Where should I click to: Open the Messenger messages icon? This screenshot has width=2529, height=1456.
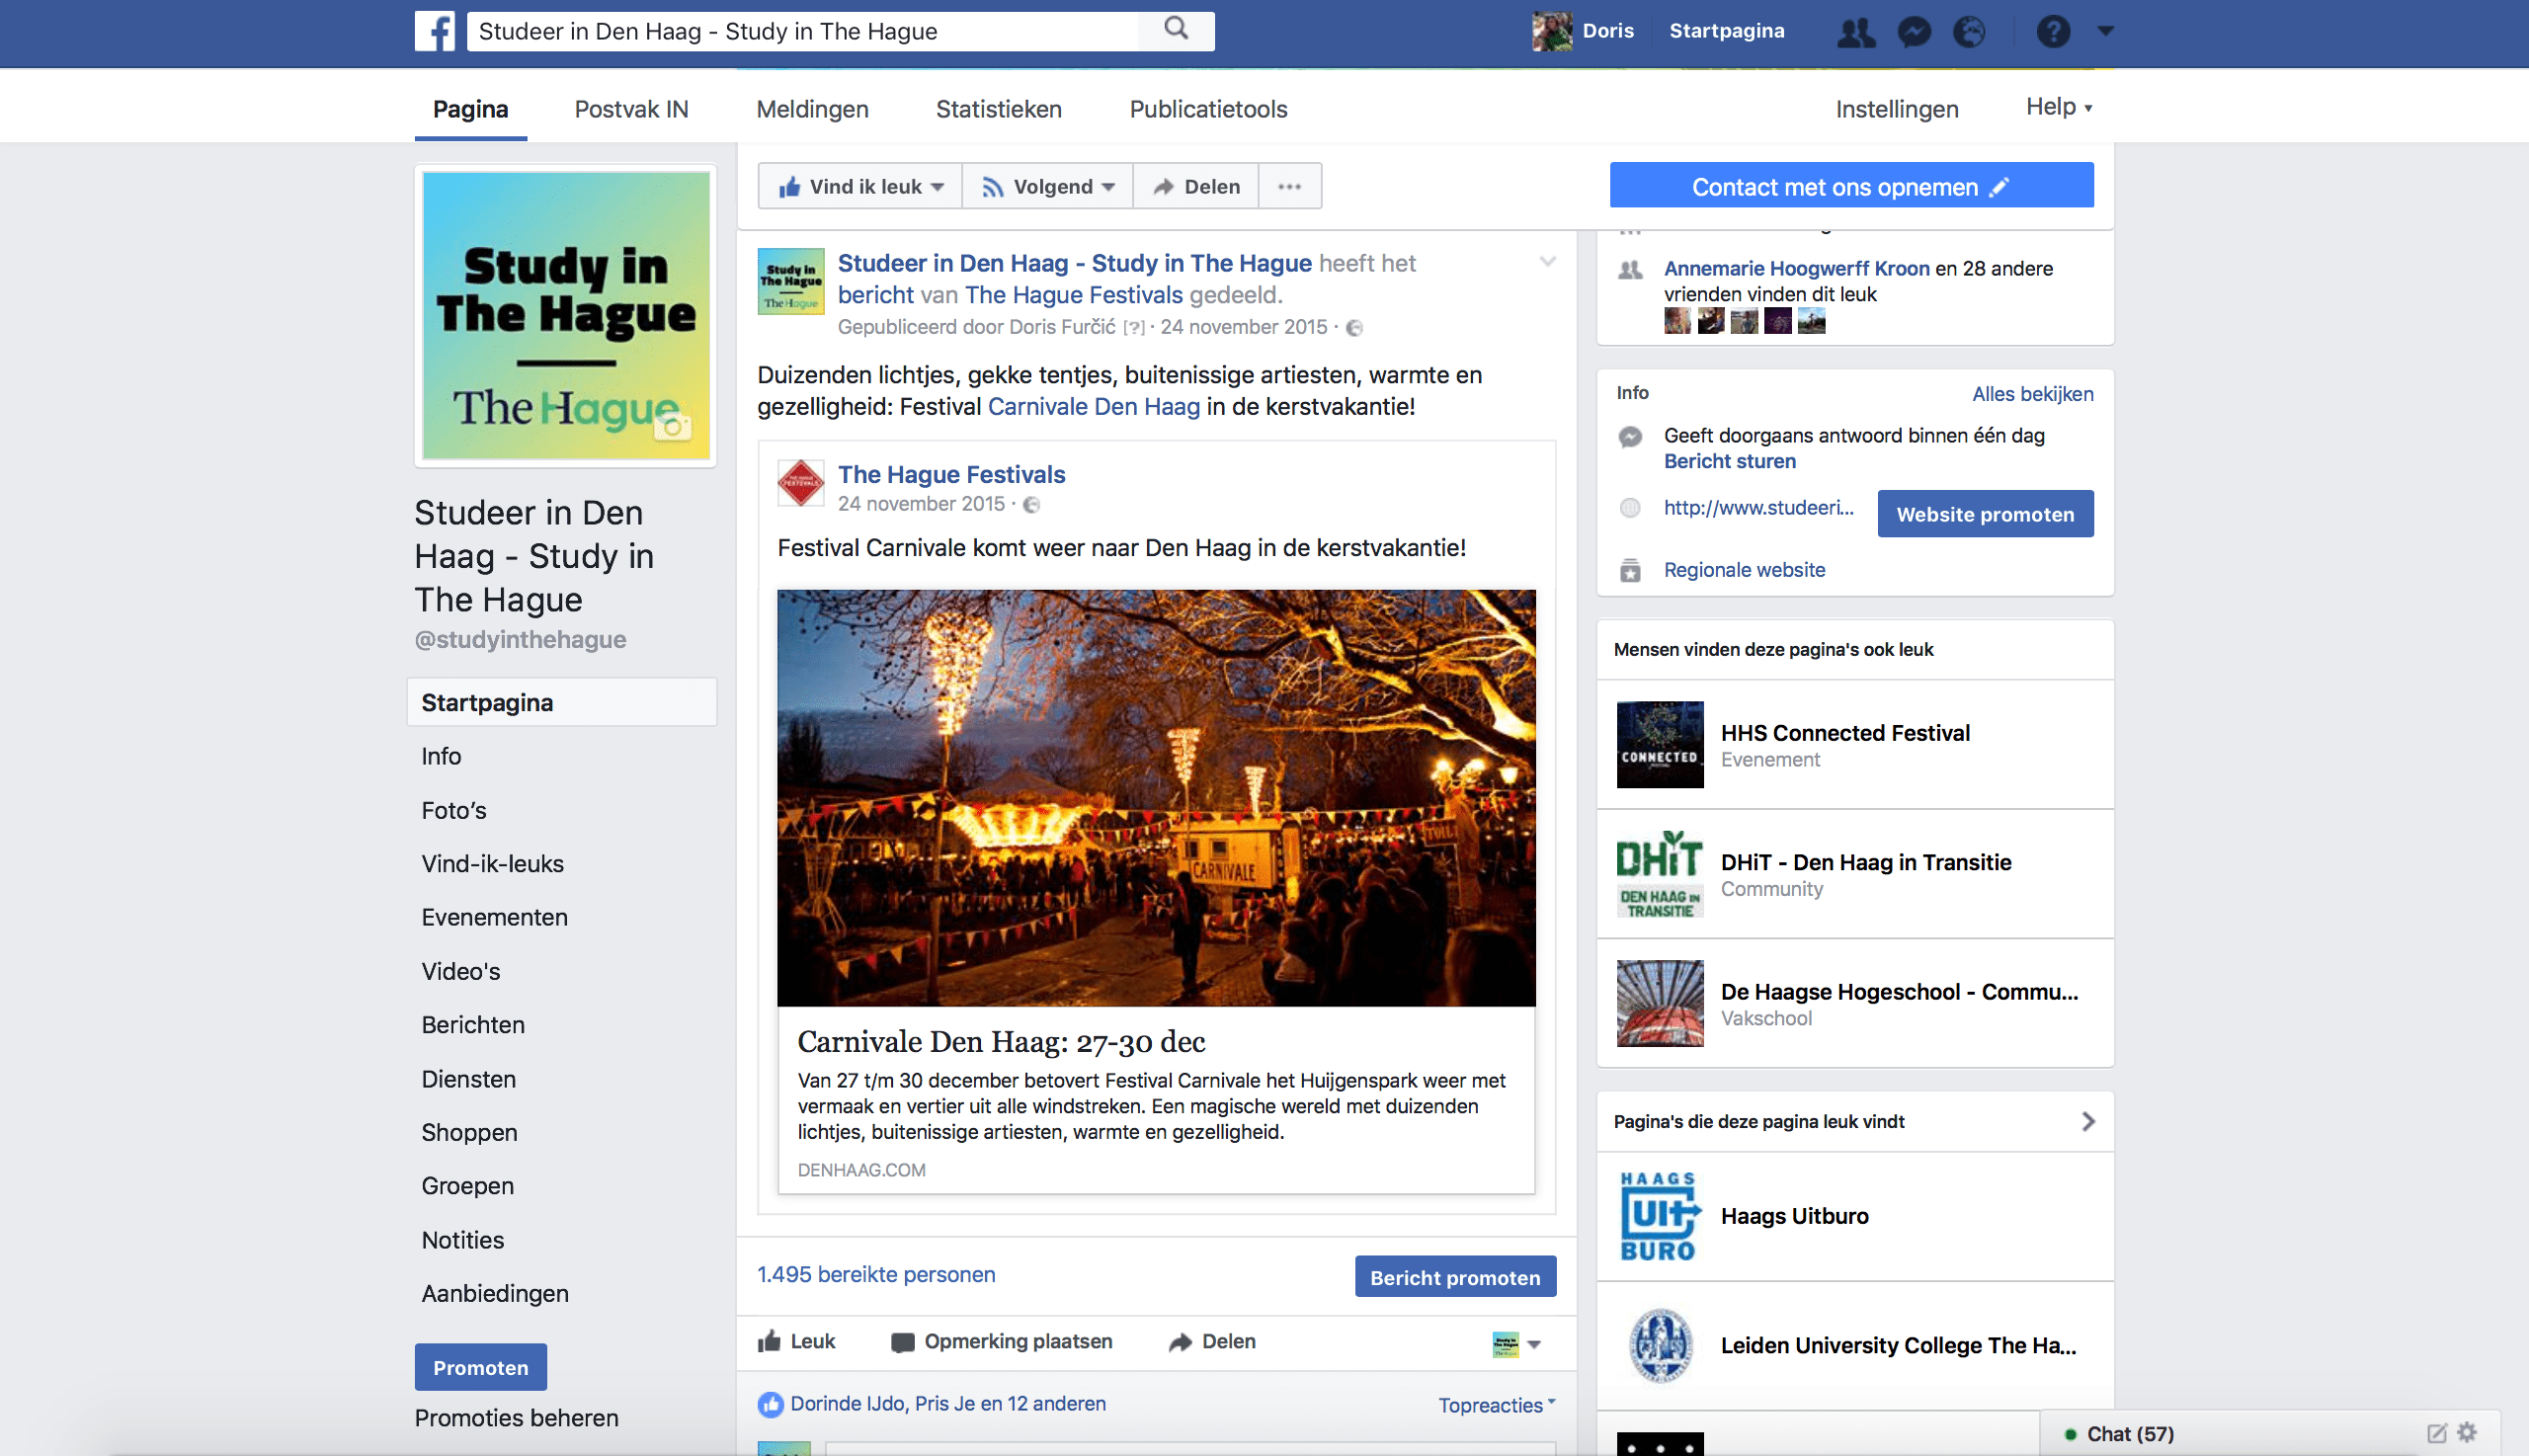tap(1914, 32)
